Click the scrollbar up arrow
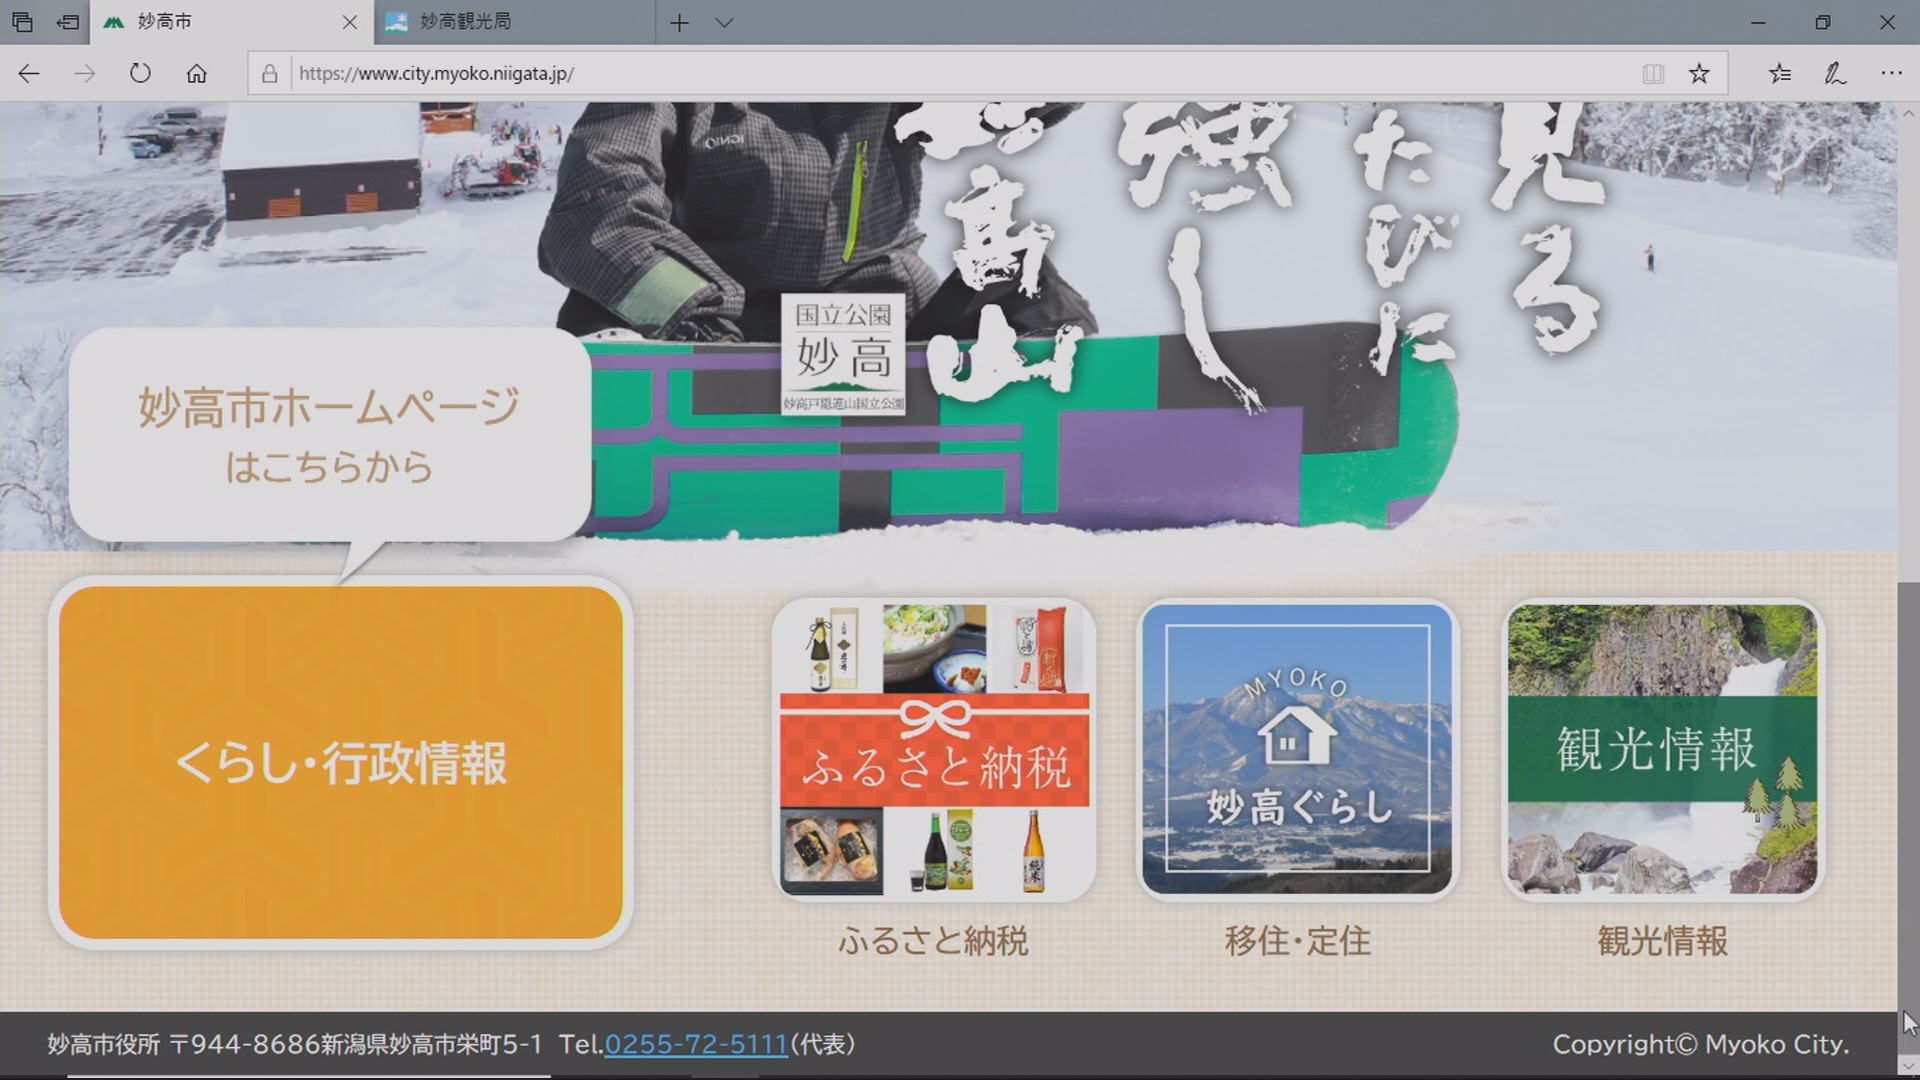Viewport: 1920px width, 1080px height. [x=1908, y=114]
